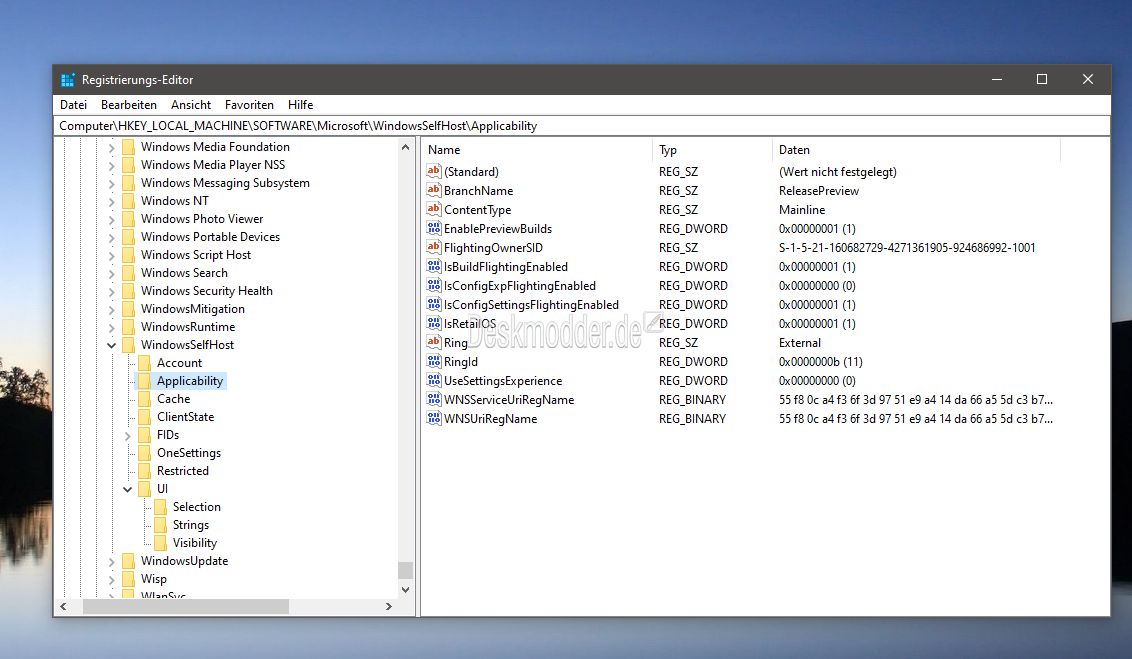Click the string icon beside FlightingOwnerSID
The image size is (1132, 659).
[x=433, y=247]
